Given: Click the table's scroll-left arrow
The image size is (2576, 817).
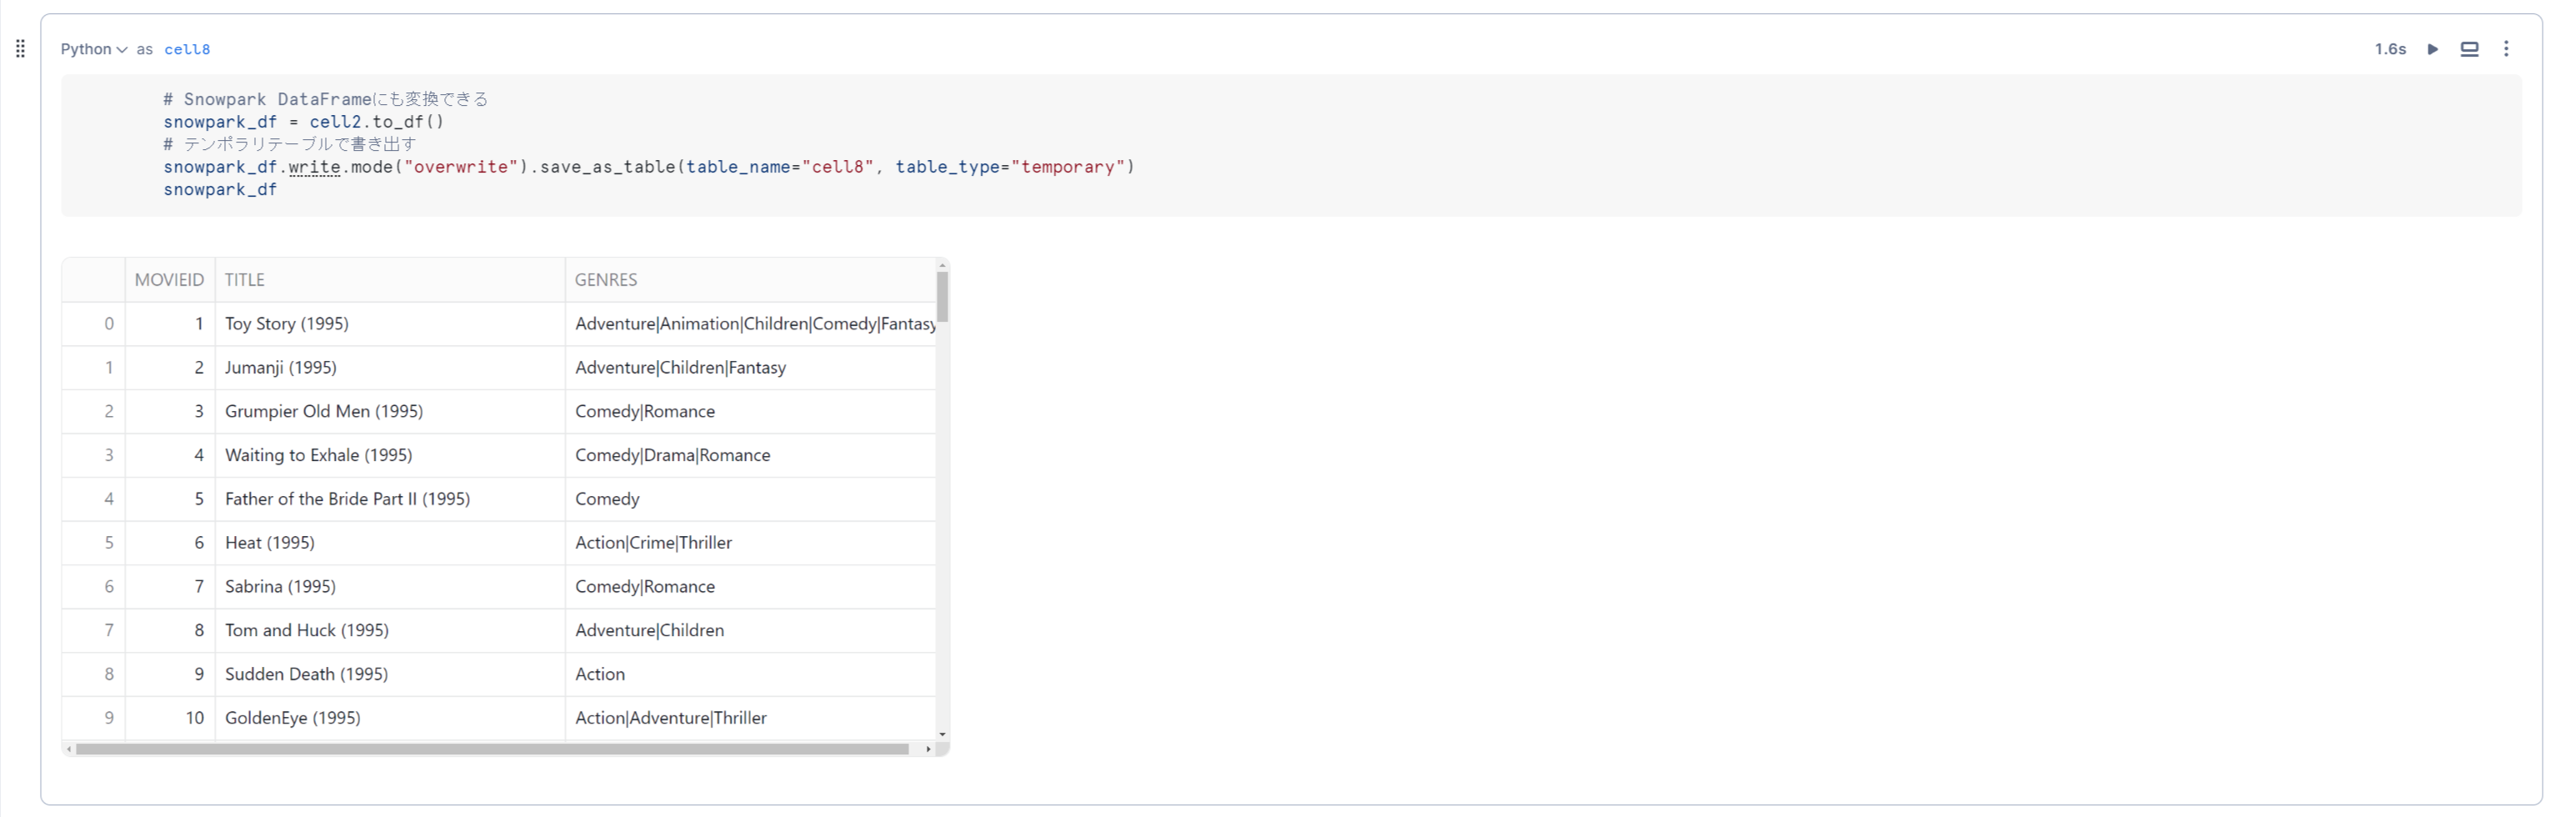Looking at the screenshot, I should tap(68, 748).
